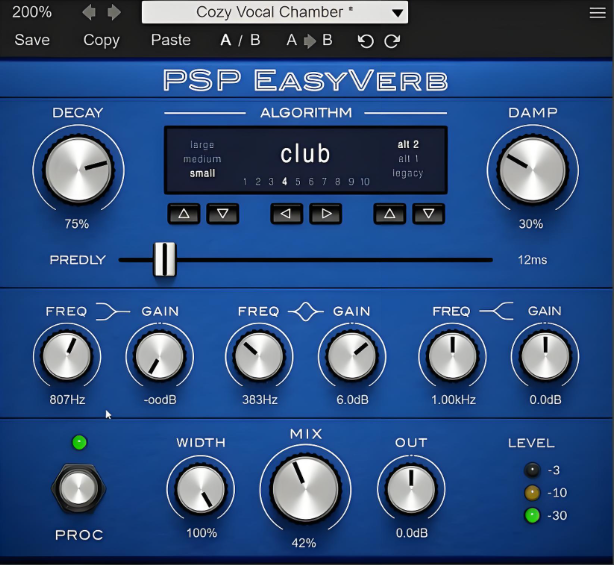
Task: Click the Paste button
Action: (x=171, y=40)
